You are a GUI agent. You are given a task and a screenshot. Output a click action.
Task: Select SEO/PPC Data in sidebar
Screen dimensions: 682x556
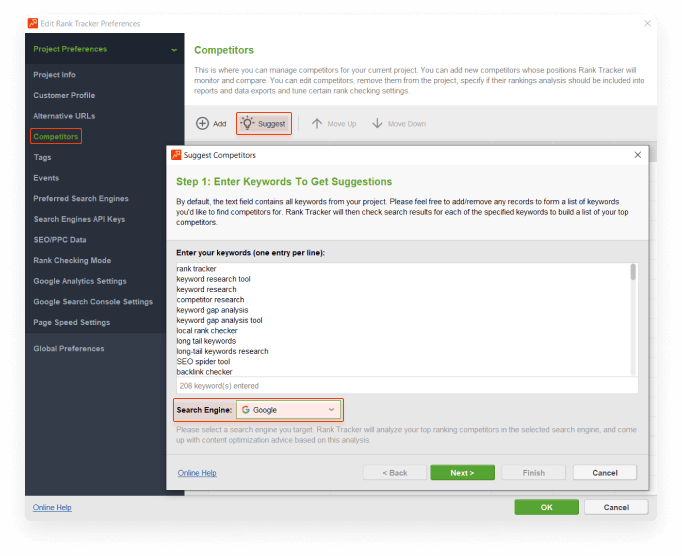[60, 240]
